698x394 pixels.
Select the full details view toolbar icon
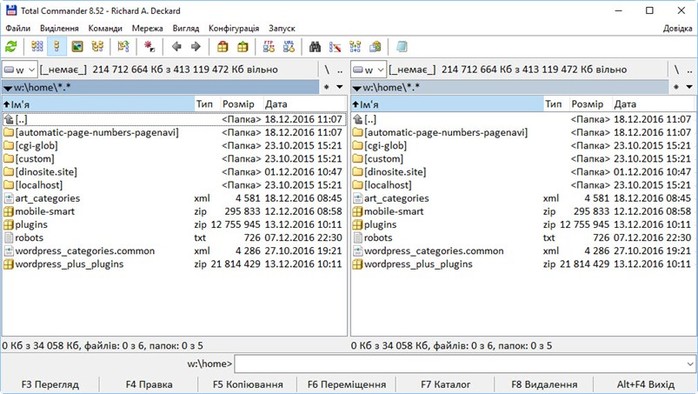coord(57,46)
